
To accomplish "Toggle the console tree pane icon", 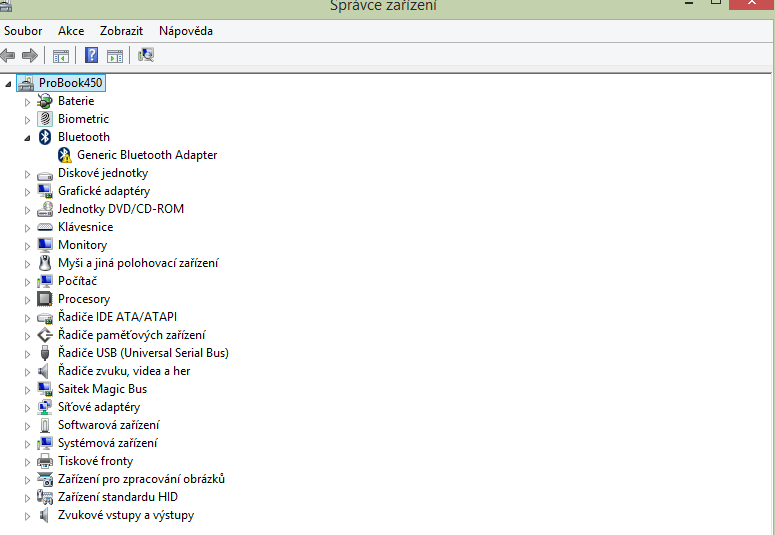I will pos(61,56).
